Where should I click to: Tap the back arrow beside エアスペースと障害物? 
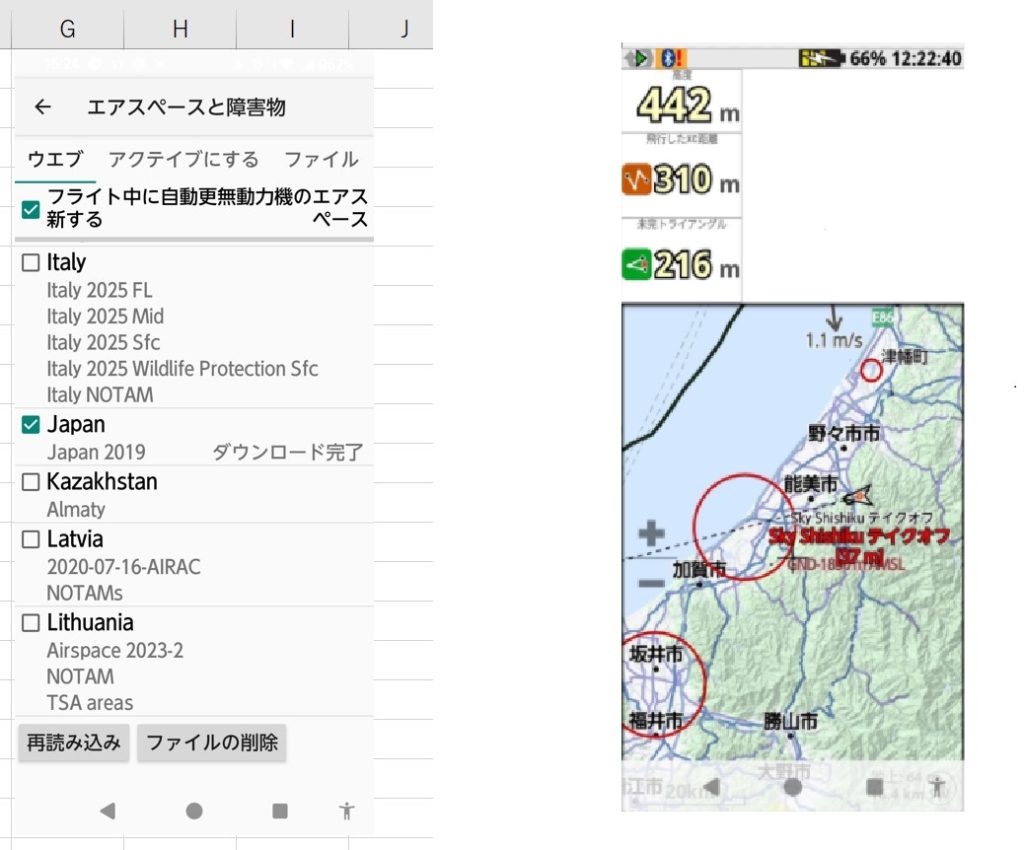tap(42, 107)
